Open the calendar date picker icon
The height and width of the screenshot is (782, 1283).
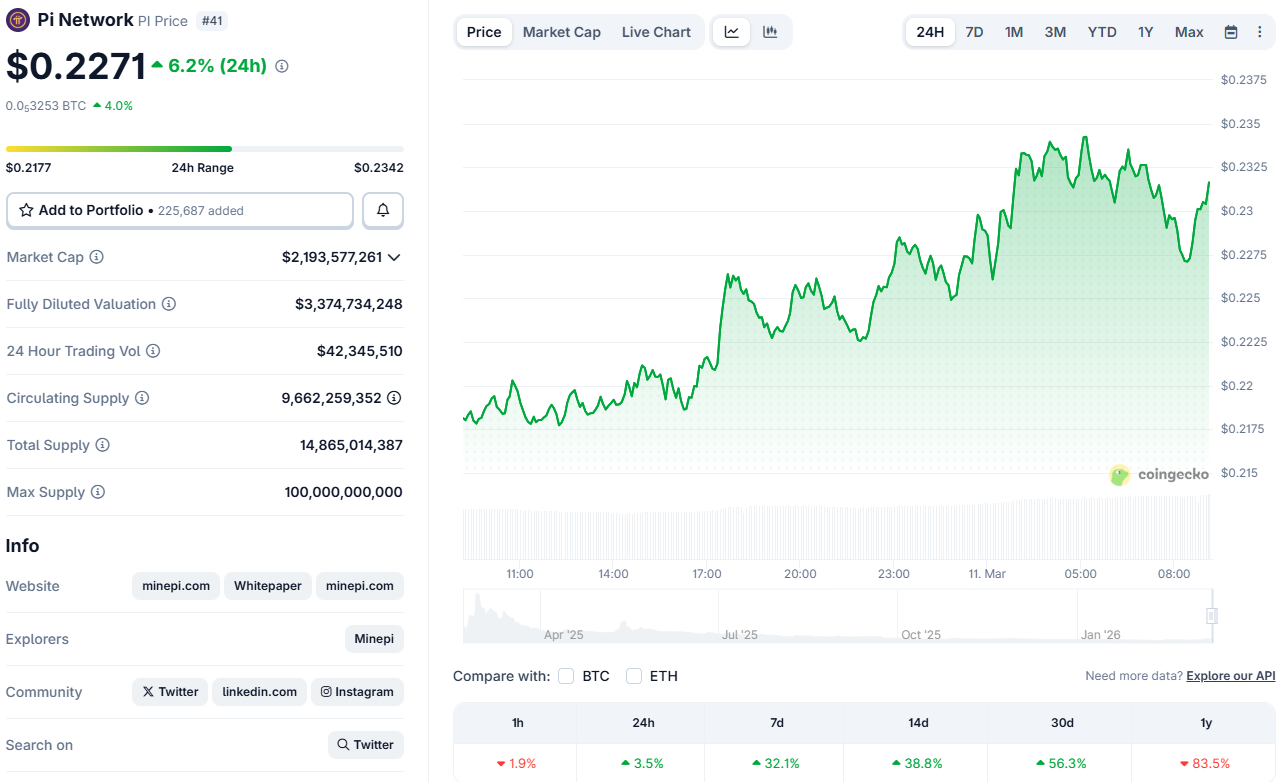click(x=1230, y=31)
